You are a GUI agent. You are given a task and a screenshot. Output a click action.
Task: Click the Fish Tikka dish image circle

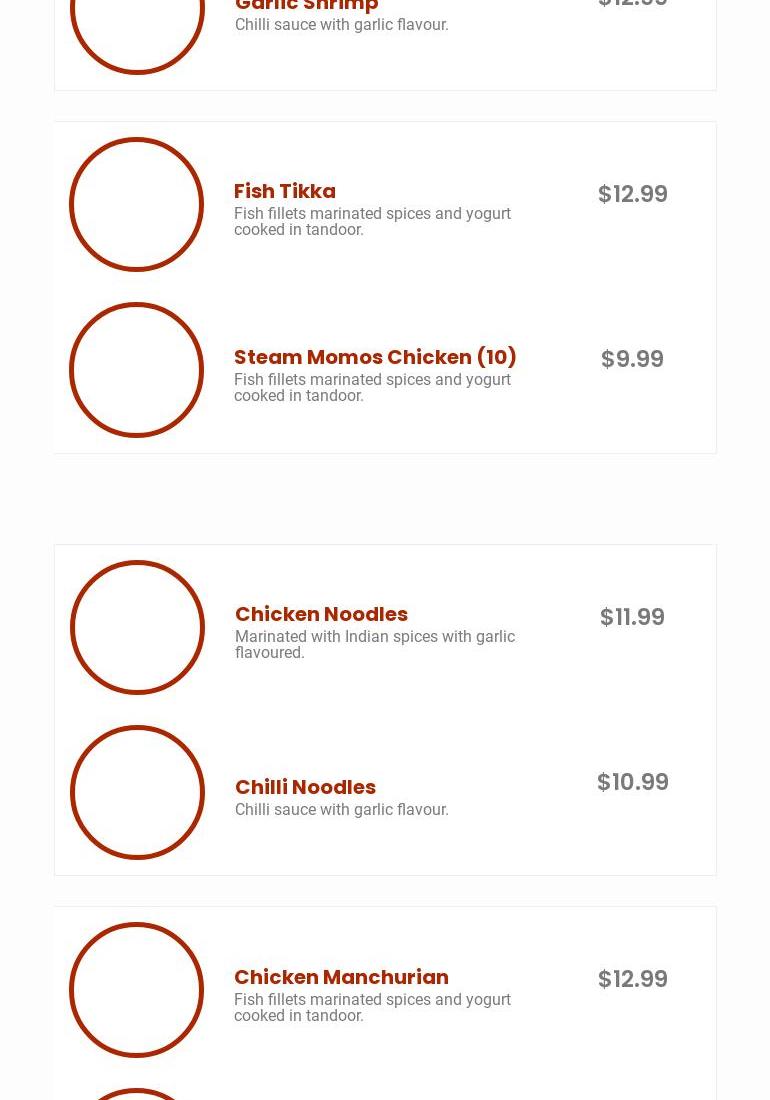click(x=136, y=204)
